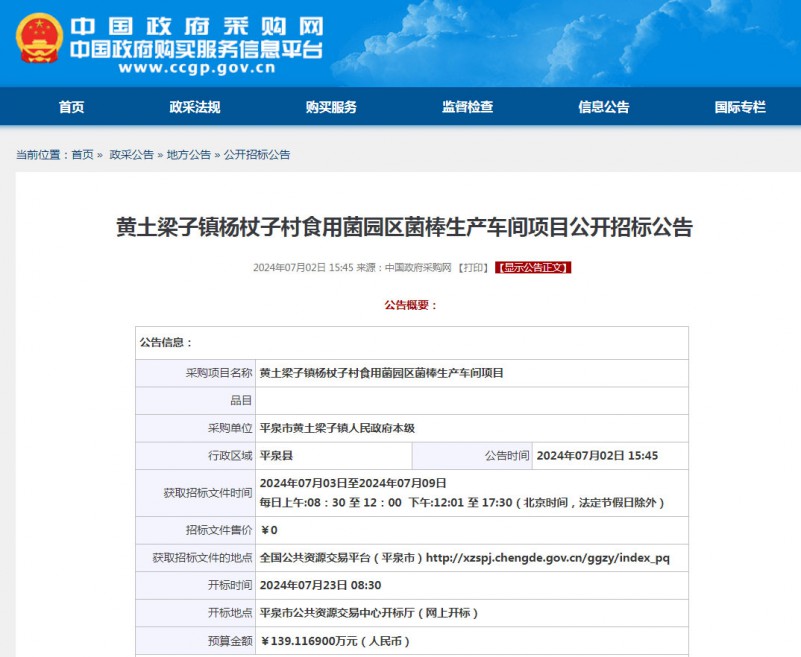This screenshot has height=657, width=801.
Task: Click the announcement main title heading
Action: pos(405,227)
